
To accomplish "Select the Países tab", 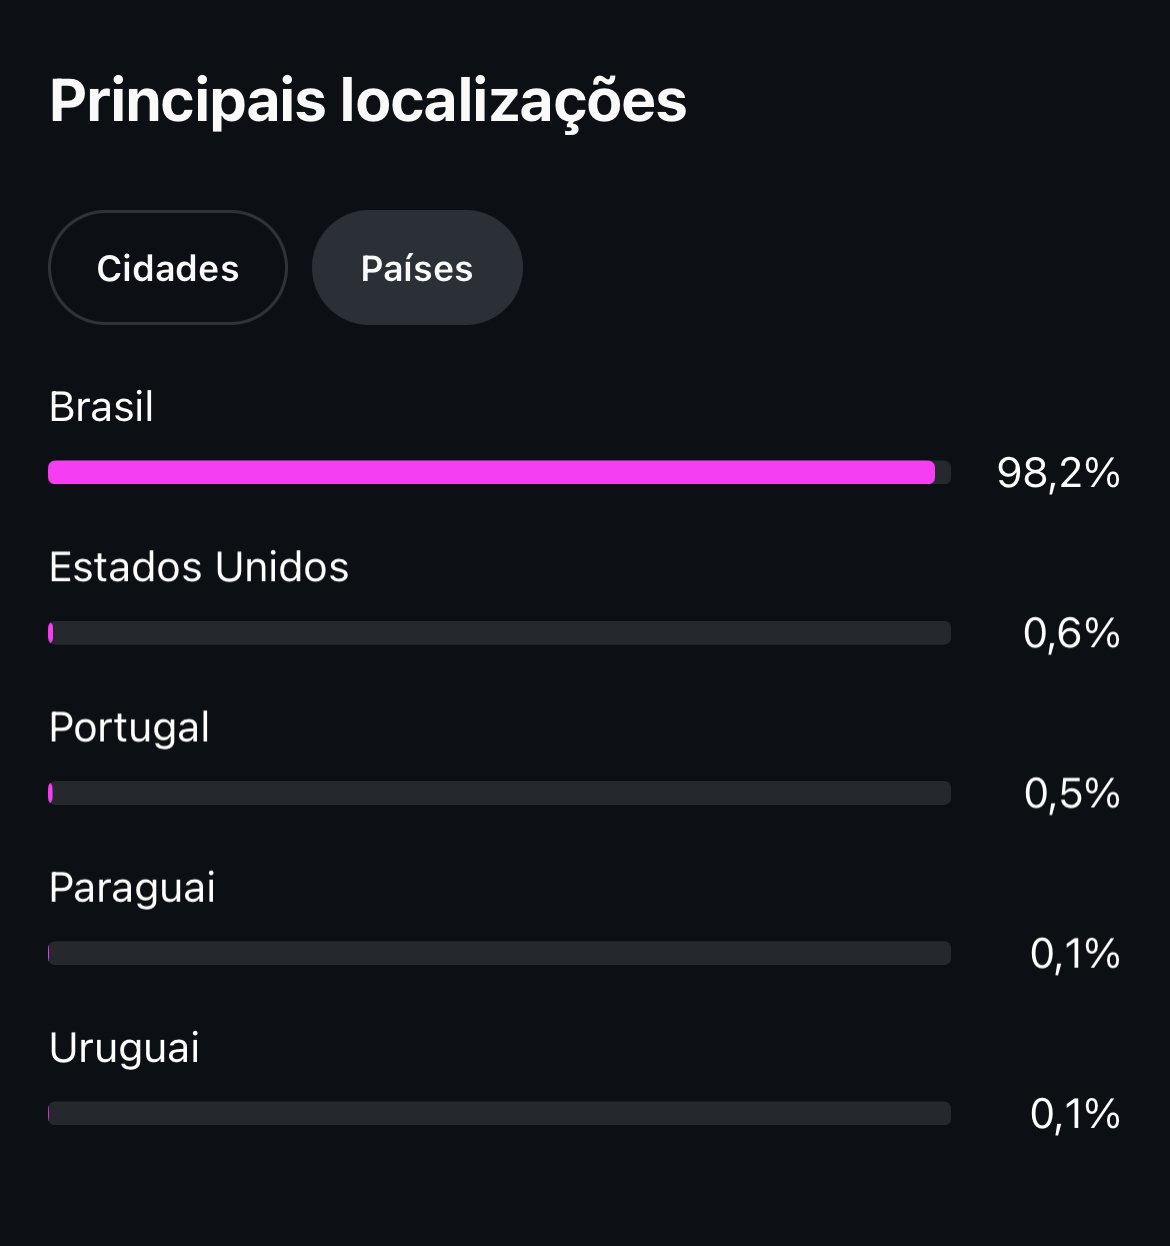I will click(x=417, y=267).
